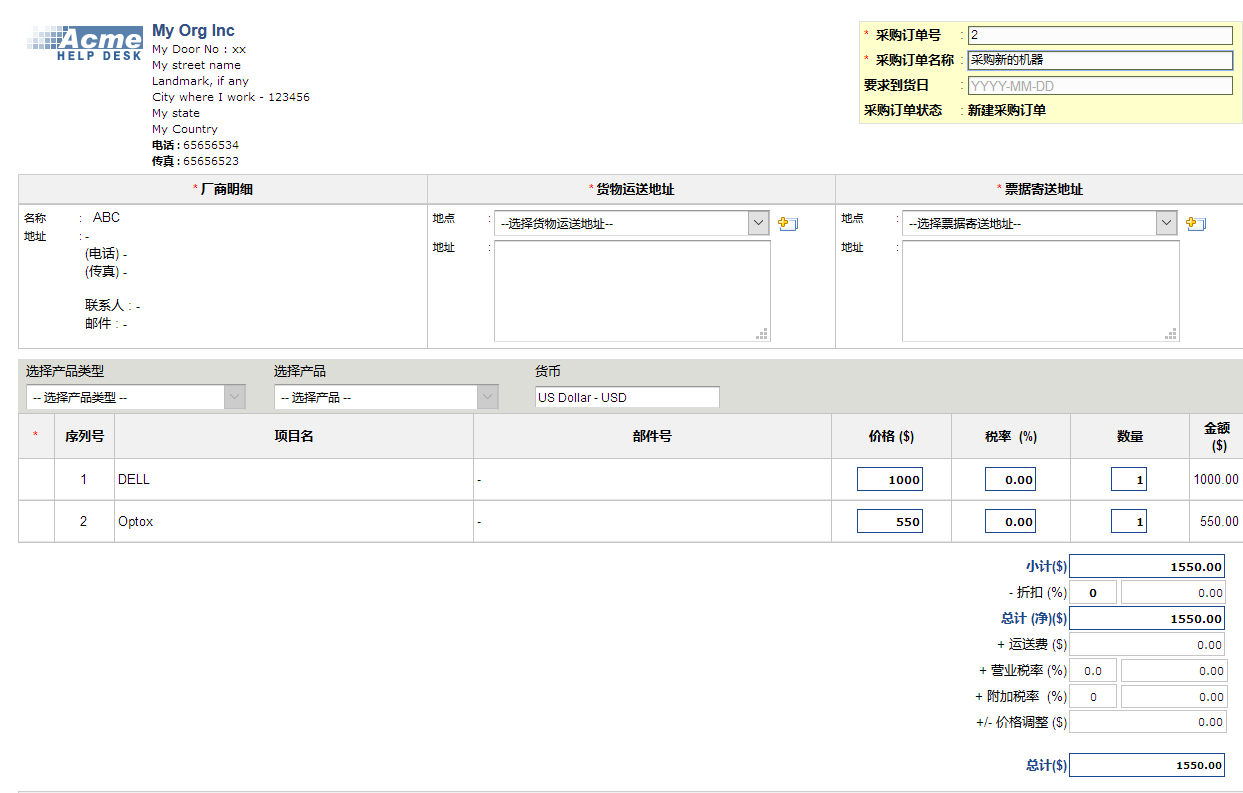Click the 营业税率 percentage field
1243x793 pixels.
pos(1093,671)
